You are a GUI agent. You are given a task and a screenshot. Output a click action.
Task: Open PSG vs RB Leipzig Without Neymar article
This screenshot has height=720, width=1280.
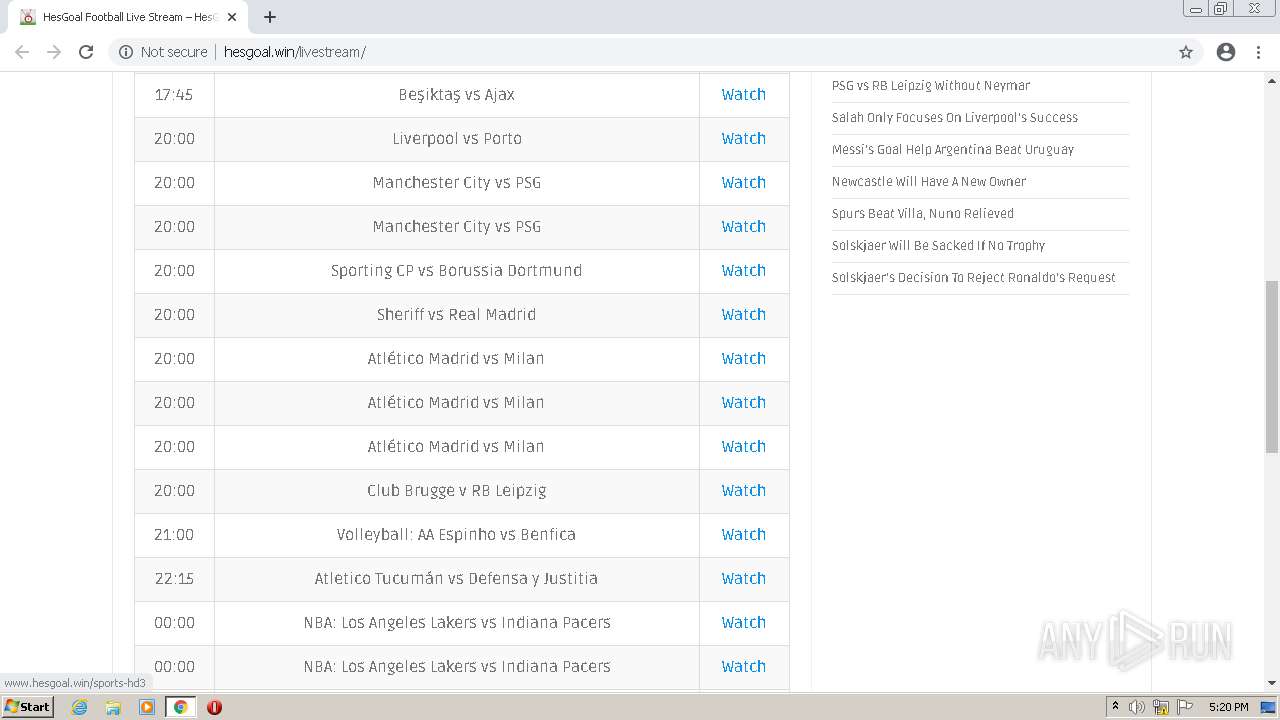tap(931, 86)
